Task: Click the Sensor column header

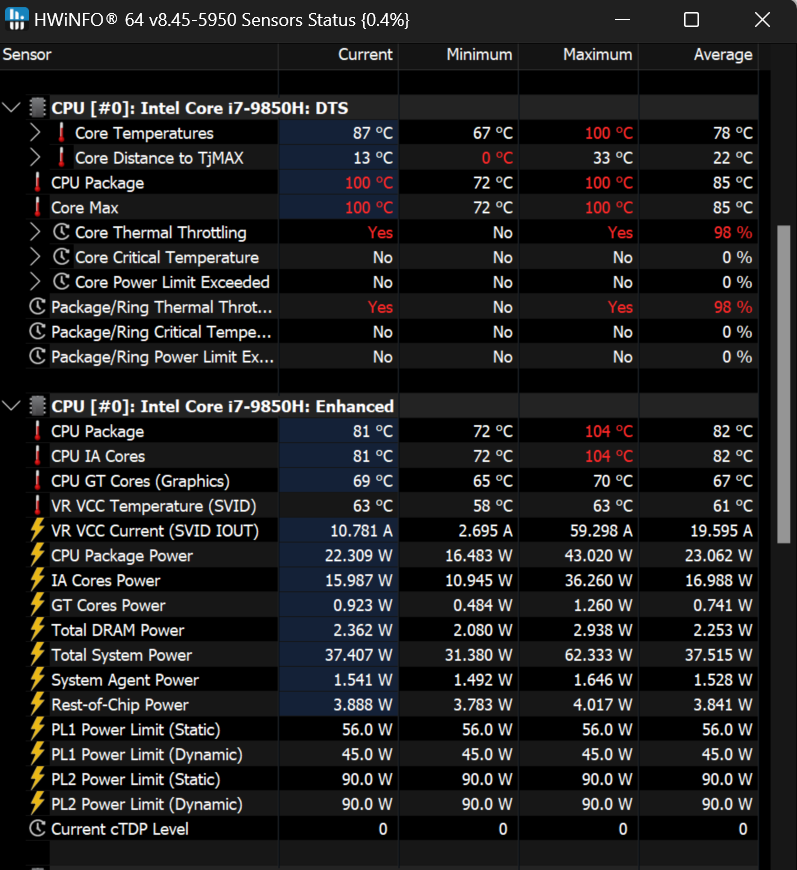Action: click(27, 55)
